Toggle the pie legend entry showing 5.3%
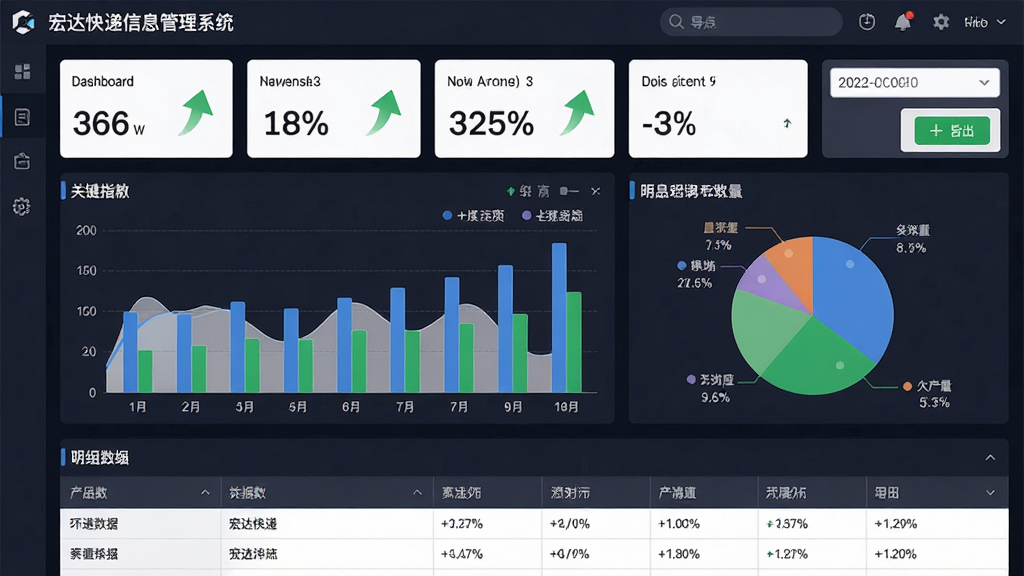The width and height of the screenshot is (1024, 576). click(x=928, y=394)
